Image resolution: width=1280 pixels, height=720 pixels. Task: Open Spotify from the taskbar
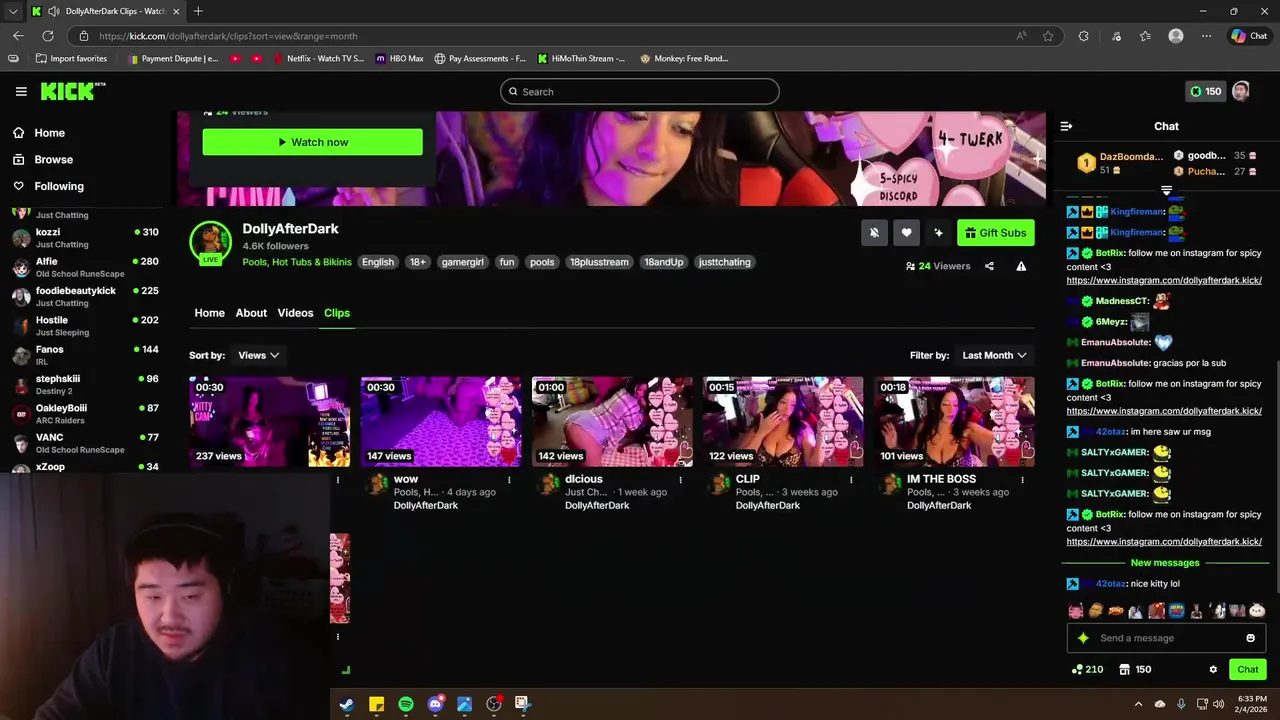tap(406, 704)
